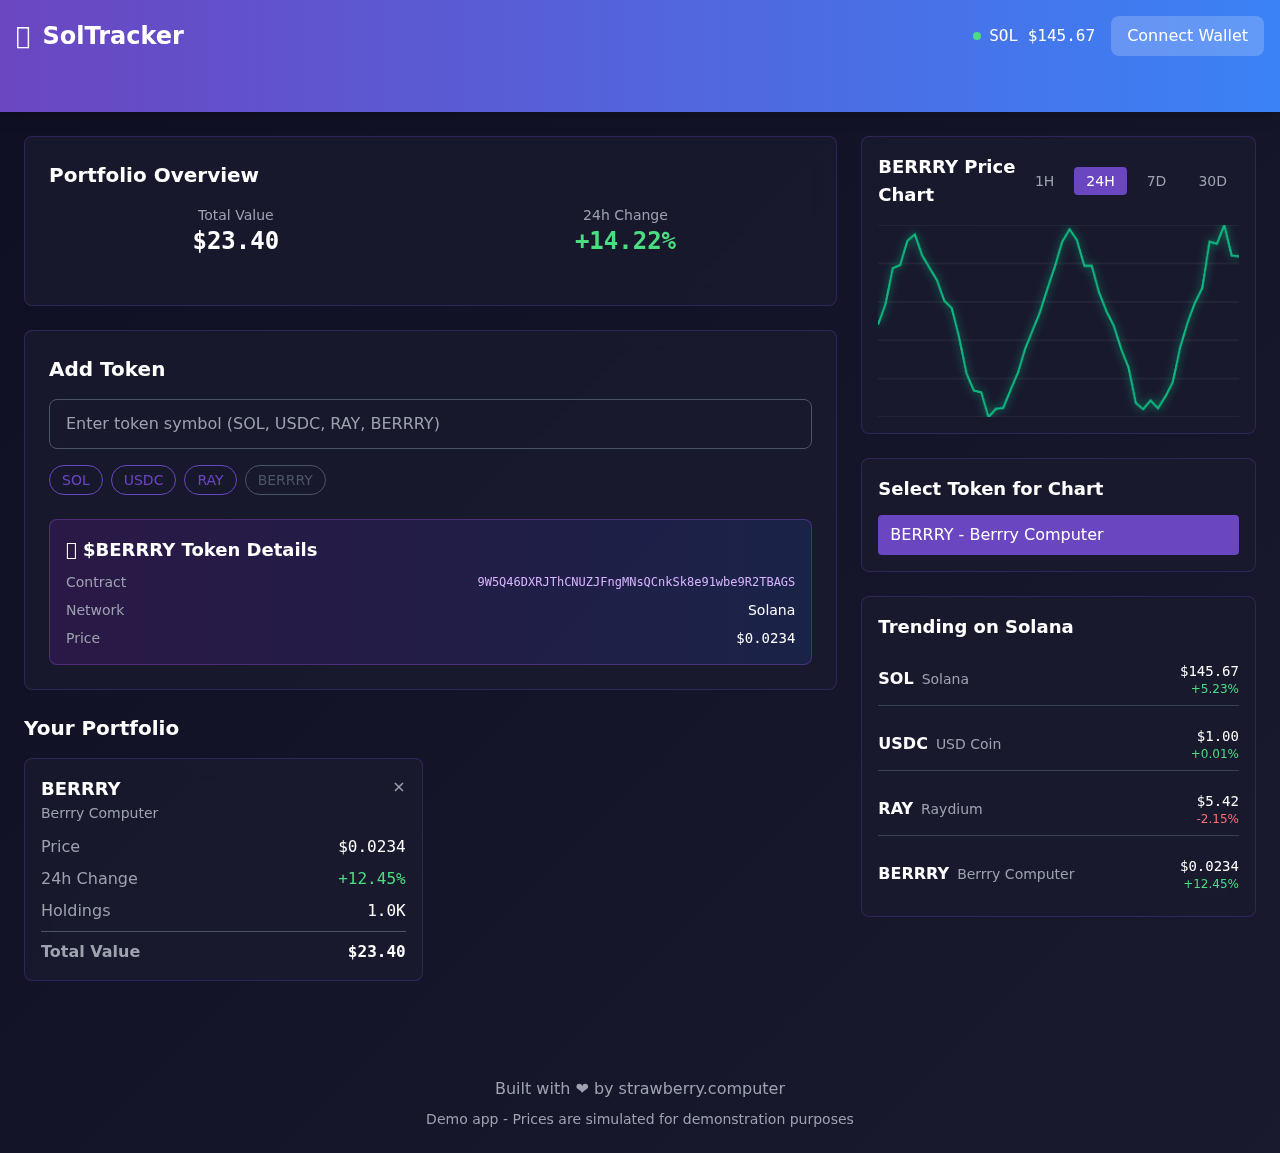The height and width of the screenshot is (1153, 1280).
Task: Expand the $BERRRY Token Details card
Action: click(430, 549)
